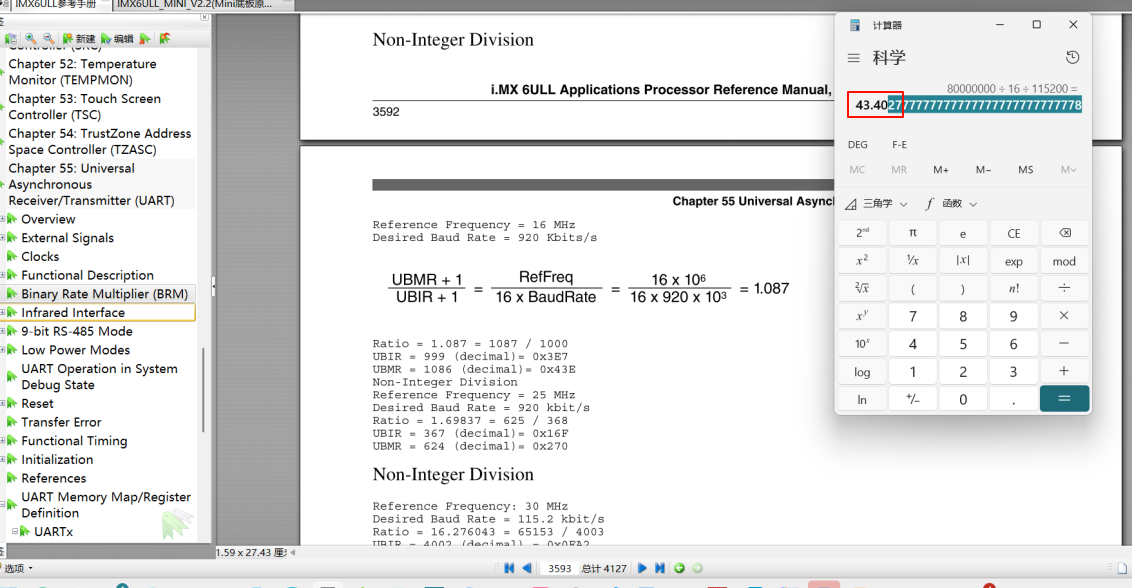1132x588 pixels.
Task: Subtract from memory with M− button
Action: pyautogui.click(x=983, y=170)
